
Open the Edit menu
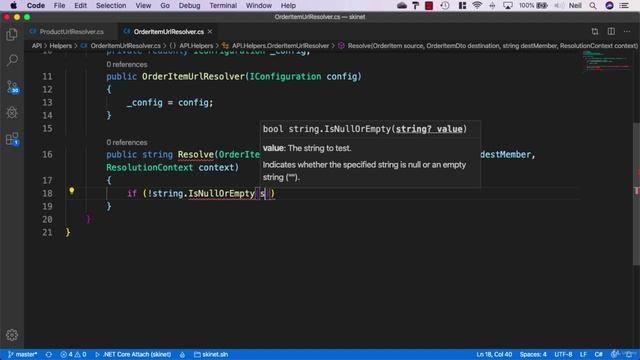click(x=80, y=5)
